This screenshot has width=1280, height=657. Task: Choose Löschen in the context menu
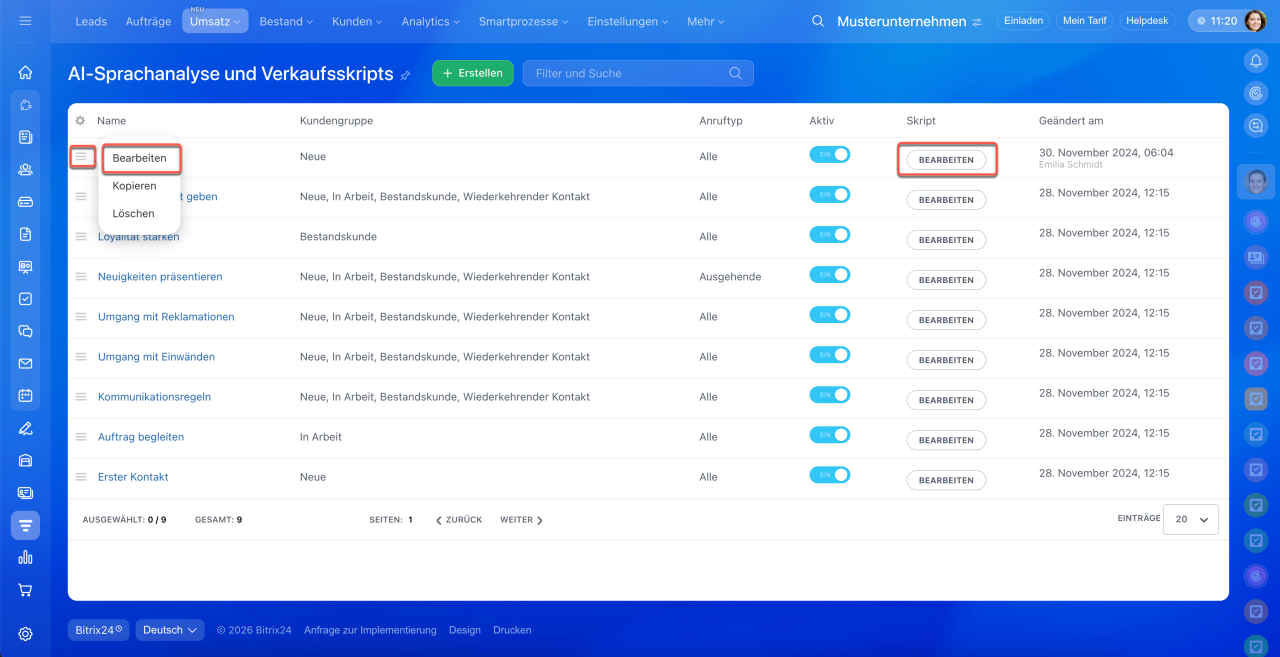tap(133, 213)
